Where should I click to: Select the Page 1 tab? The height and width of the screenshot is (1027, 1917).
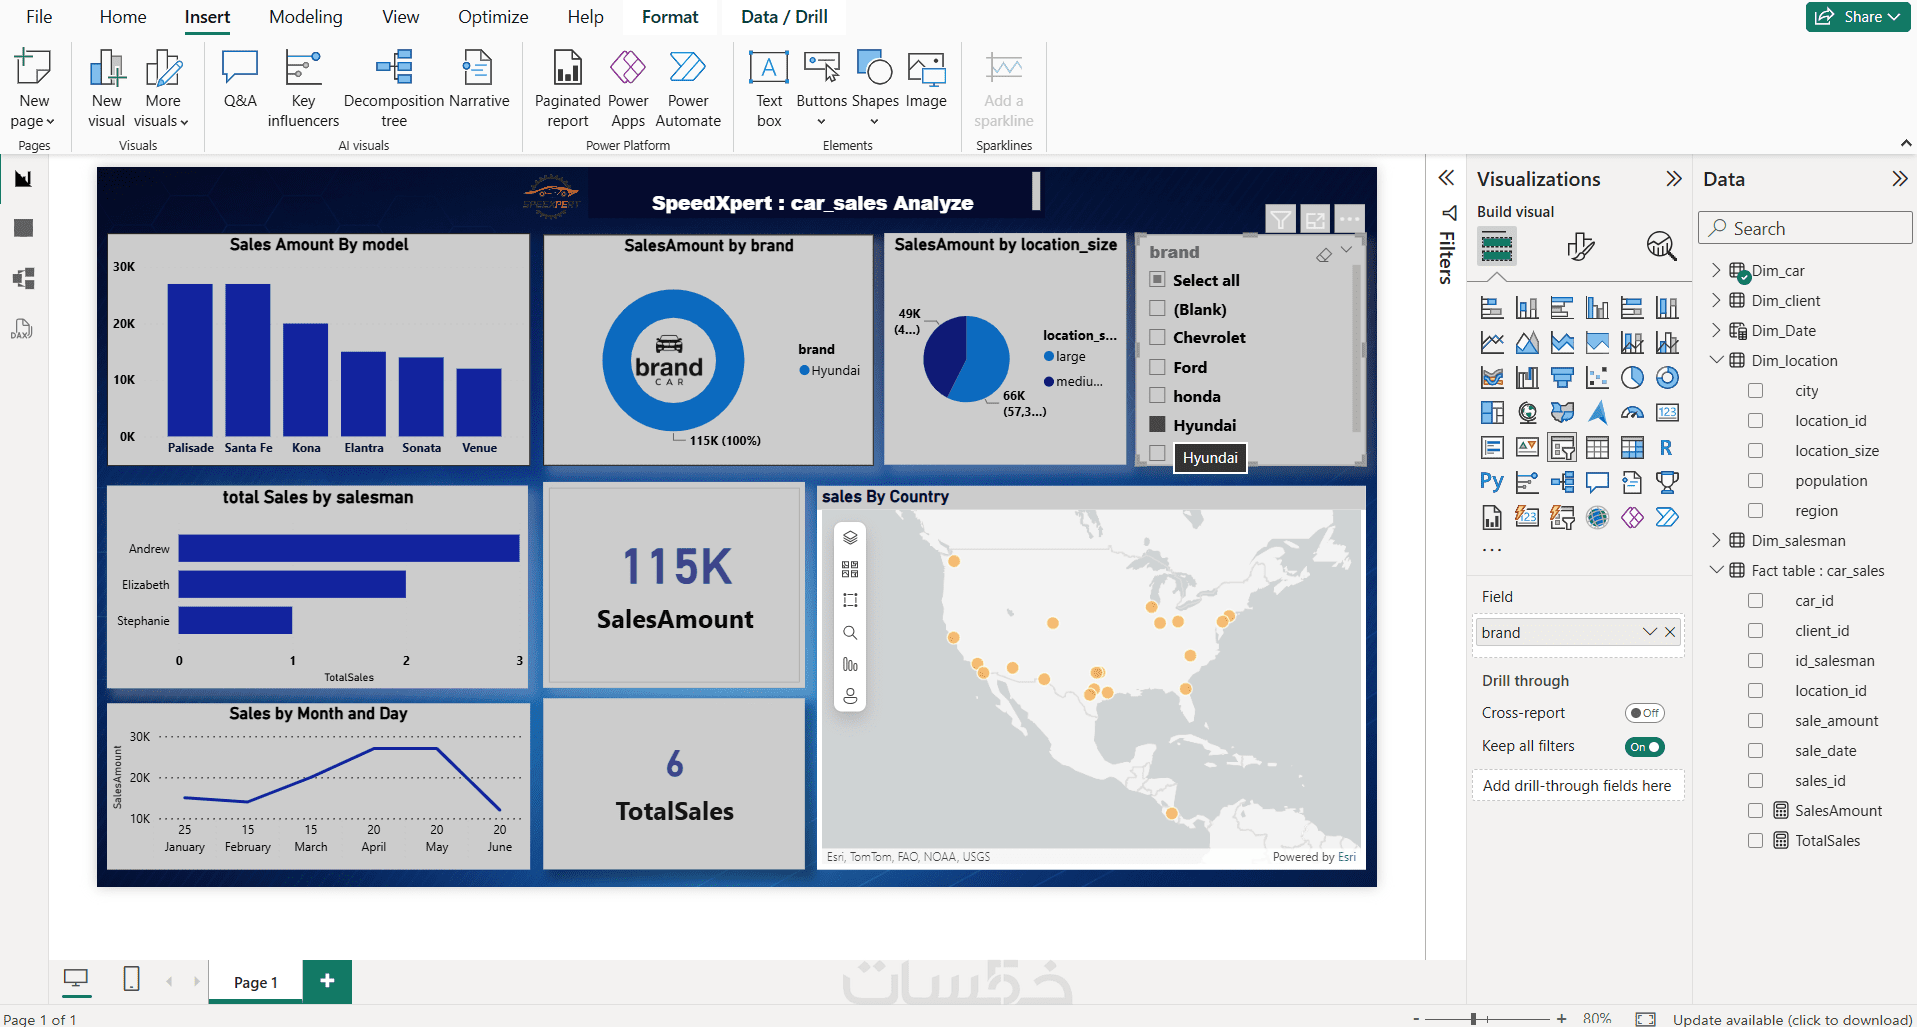256,982
